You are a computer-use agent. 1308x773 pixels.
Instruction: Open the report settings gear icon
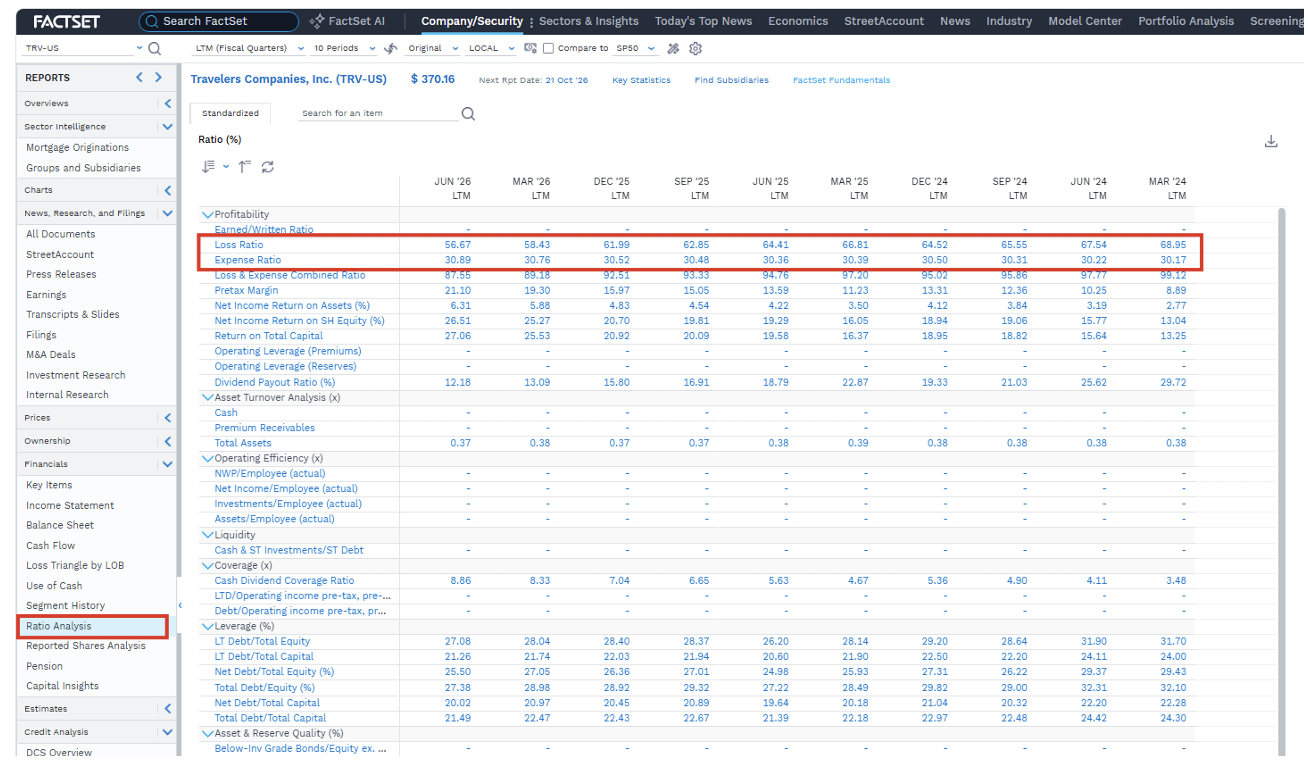tap(696, 48)
